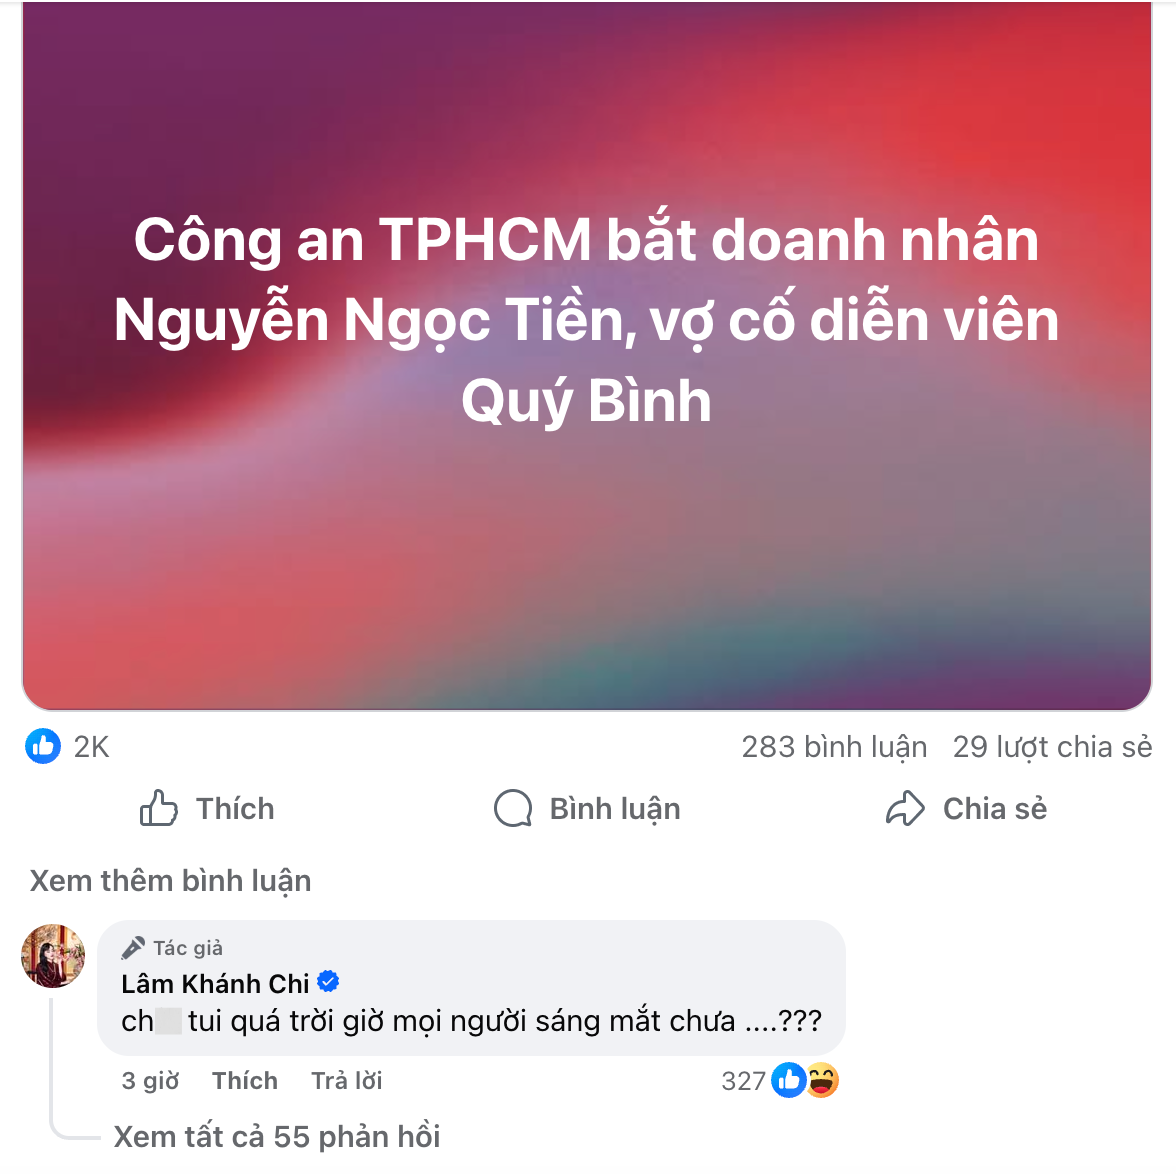Click the share arrow icon for Chia sẻ
1176x1174 pixels.
[905, 809]
